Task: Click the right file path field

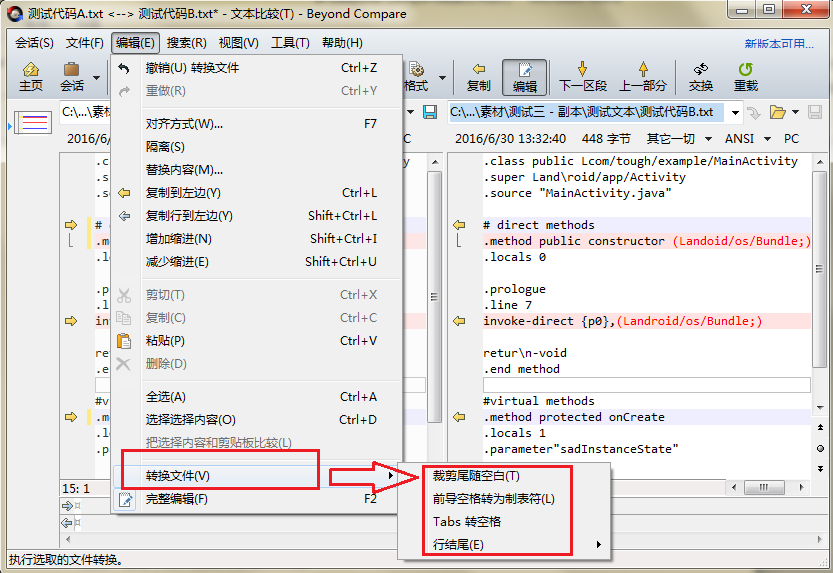Action: (x=586, y=112)
